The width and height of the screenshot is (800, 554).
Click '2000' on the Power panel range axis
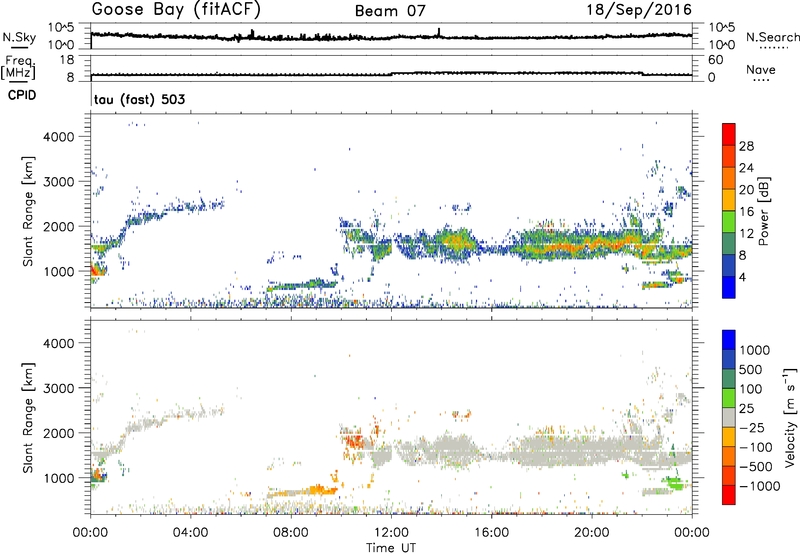point(59,226)
